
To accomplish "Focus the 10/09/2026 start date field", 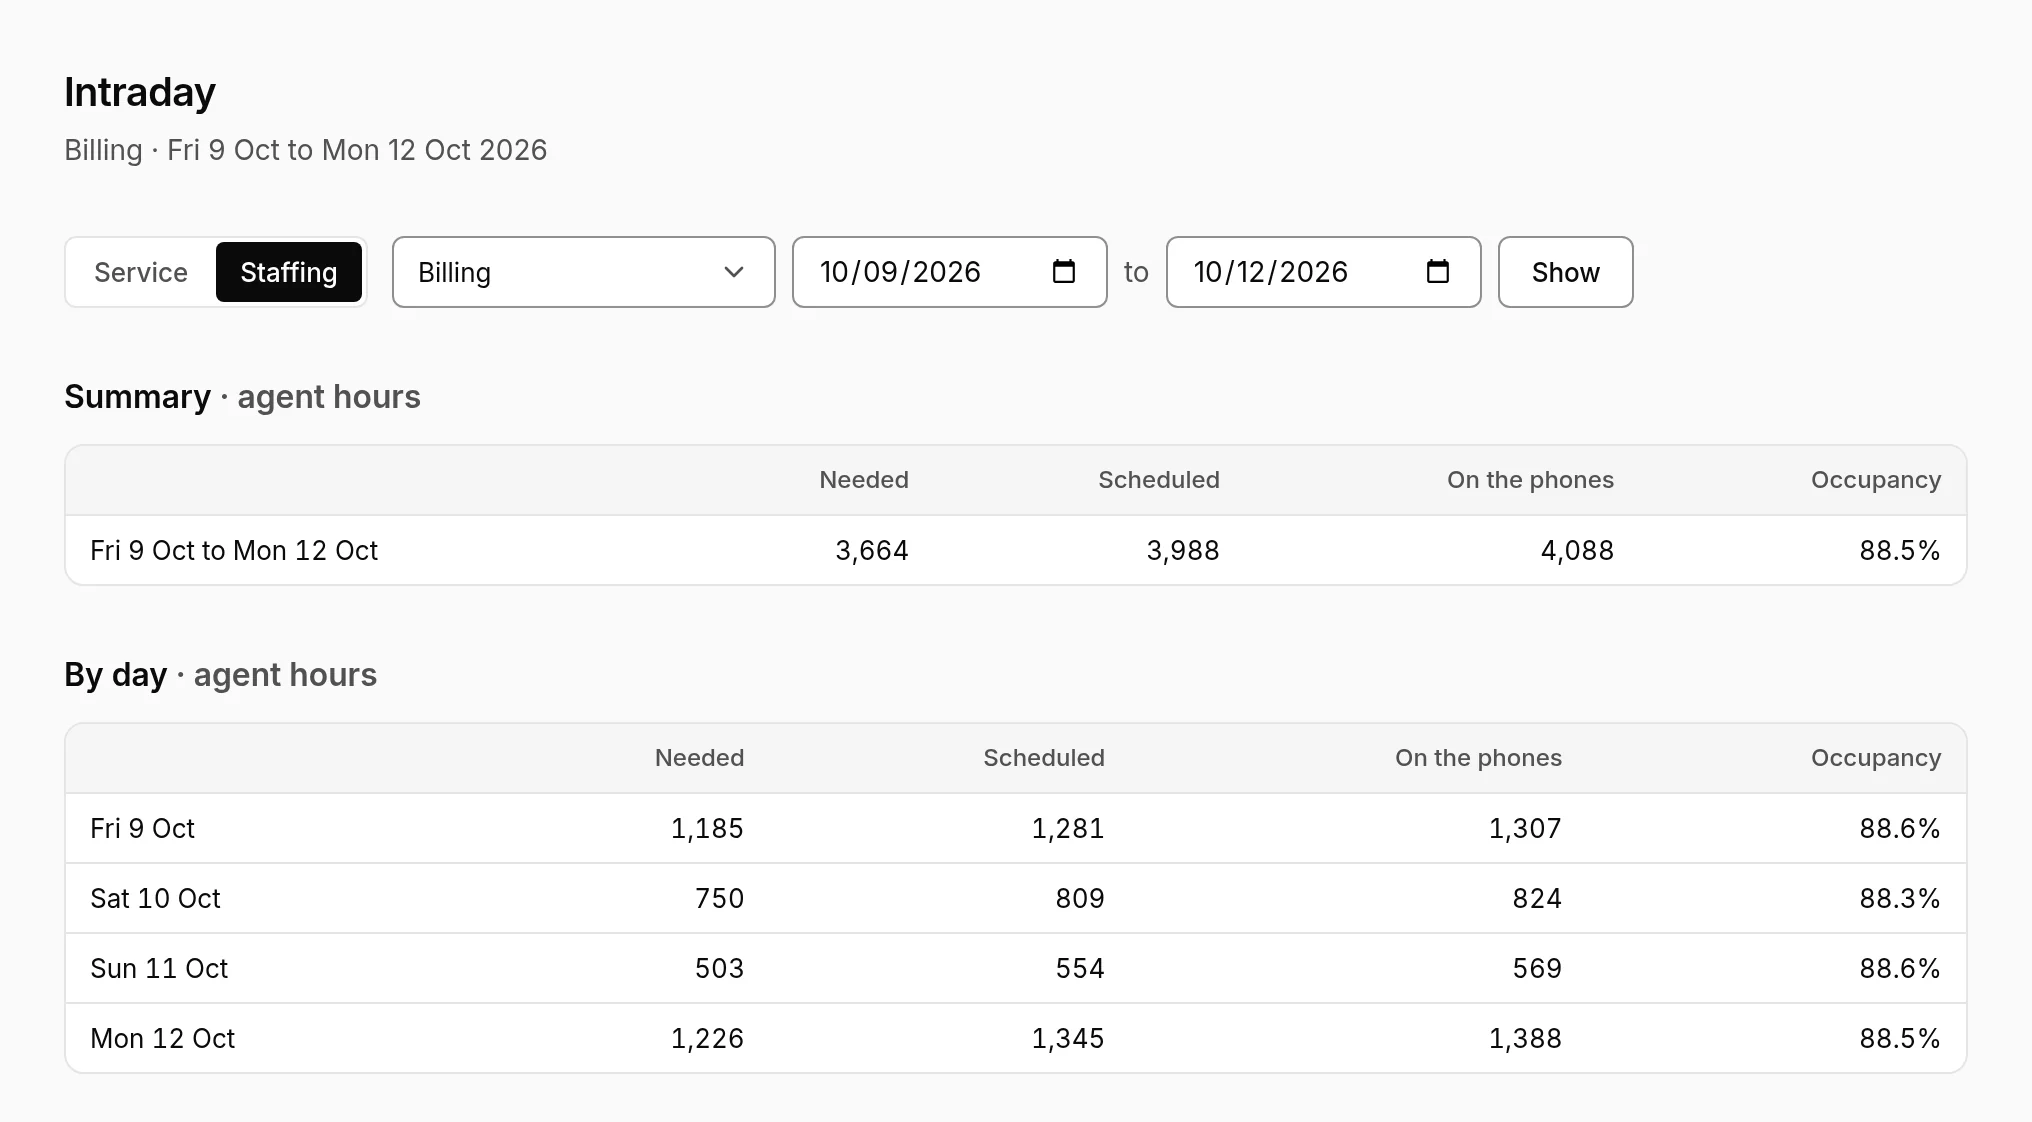I will [950, 272].
